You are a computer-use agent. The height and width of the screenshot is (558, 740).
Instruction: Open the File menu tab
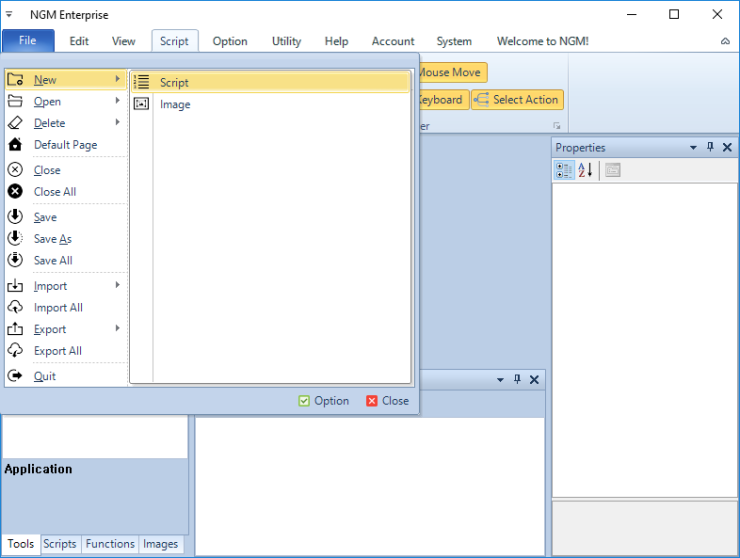[28, 41]
